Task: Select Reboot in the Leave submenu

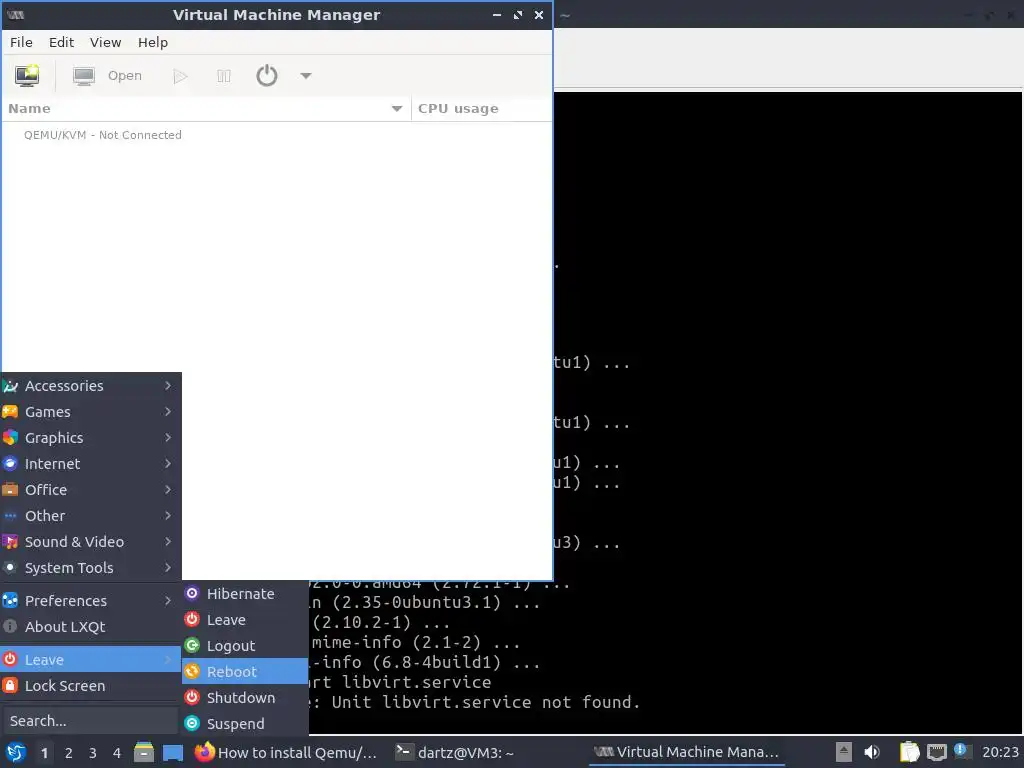Action: (245, 671)
